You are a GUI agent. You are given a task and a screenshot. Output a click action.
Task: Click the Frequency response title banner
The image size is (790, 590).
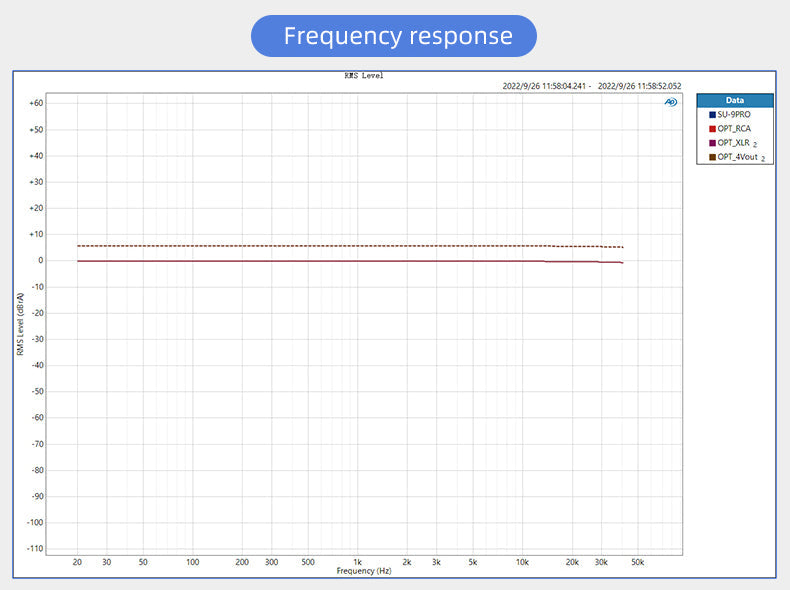[394, 36]
